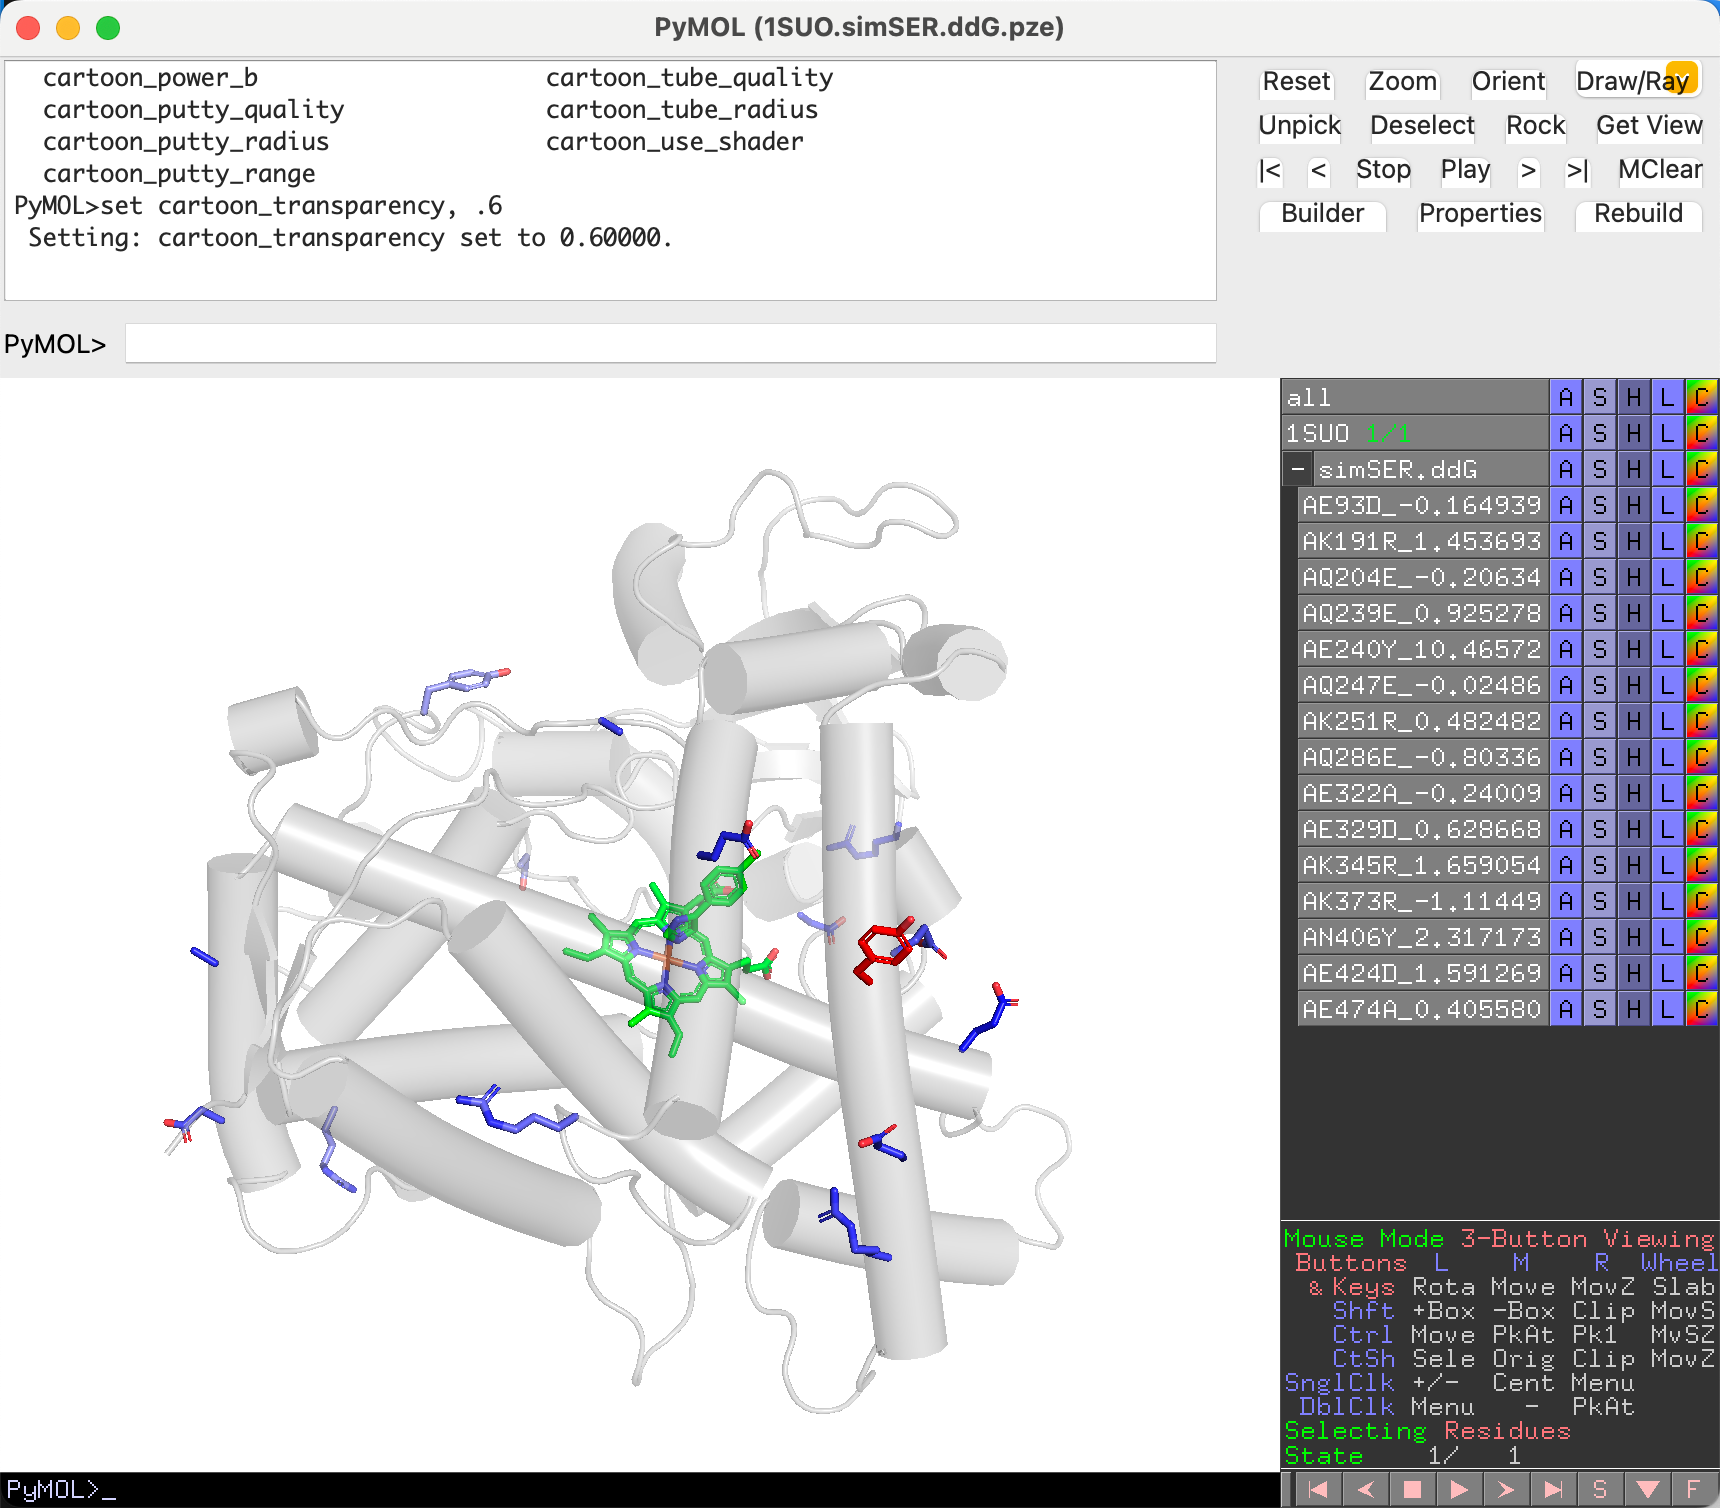Toggle visibility of the 1SUO object

coord(1415,433)
